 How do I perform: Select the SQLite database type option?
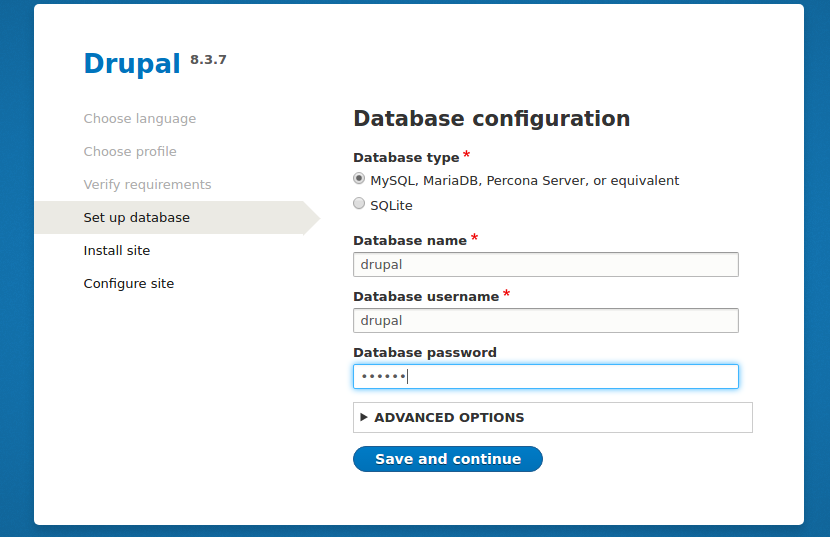point(359,203)
